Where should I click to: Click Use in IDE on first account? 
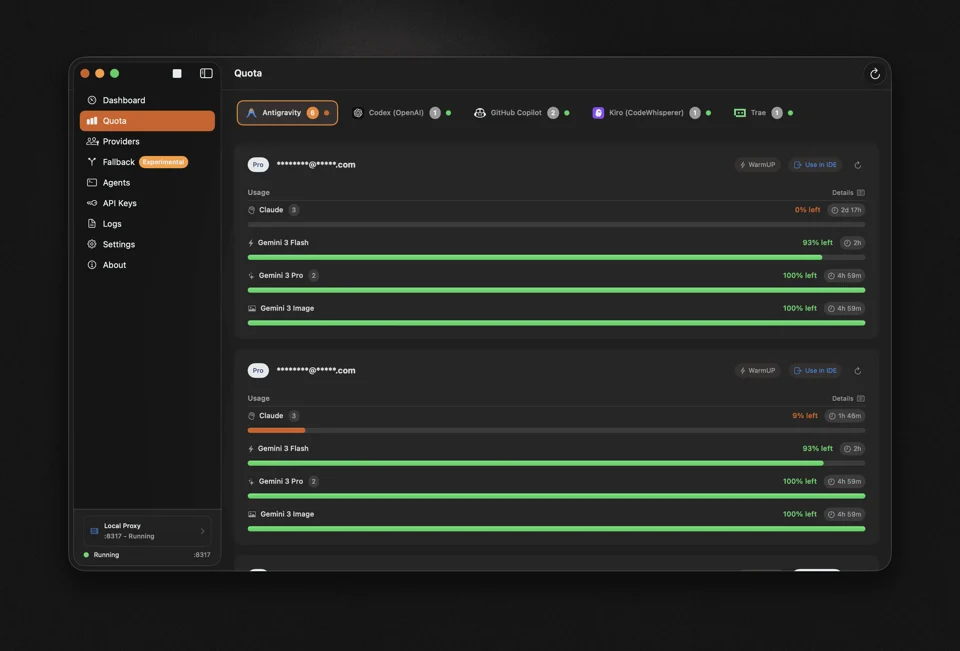click(x=815, y=165)
